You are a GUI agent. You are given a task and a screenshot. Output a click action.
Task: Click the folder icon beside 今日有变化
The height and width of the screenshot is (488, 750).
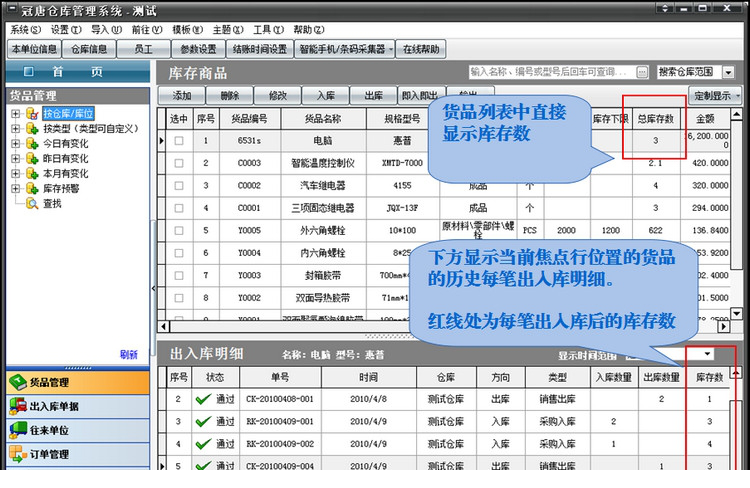tap(32, 144)
